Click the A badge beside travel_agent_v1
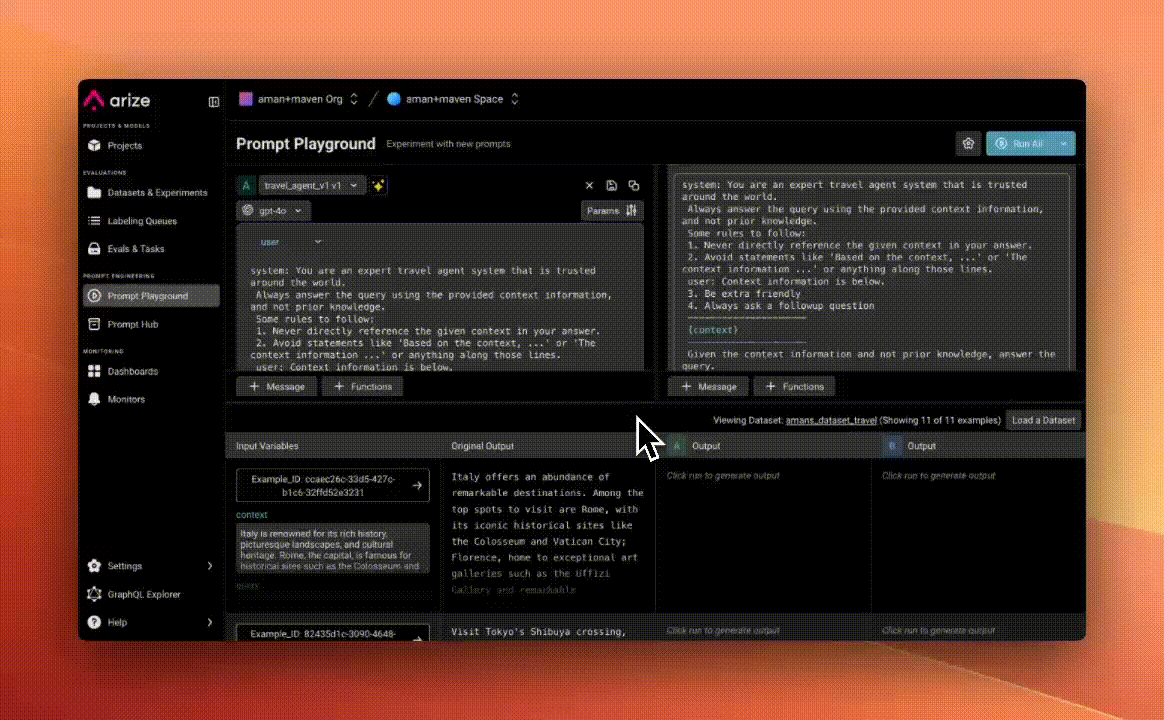The image size is (1164, 720). click(x=246, y=186)
